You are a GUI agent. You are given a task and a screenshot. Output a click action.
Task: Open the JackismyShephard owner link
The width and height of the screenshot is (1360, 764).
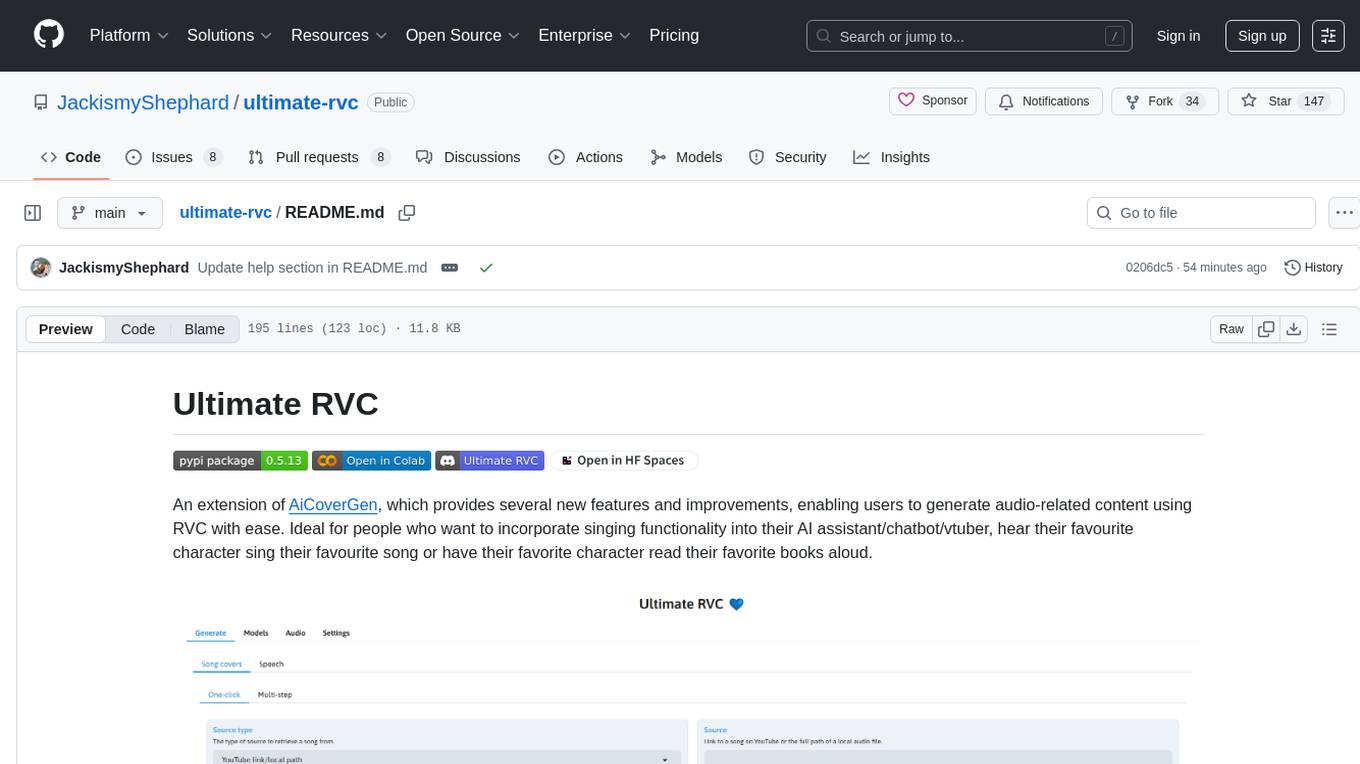[x=143, y=102]
